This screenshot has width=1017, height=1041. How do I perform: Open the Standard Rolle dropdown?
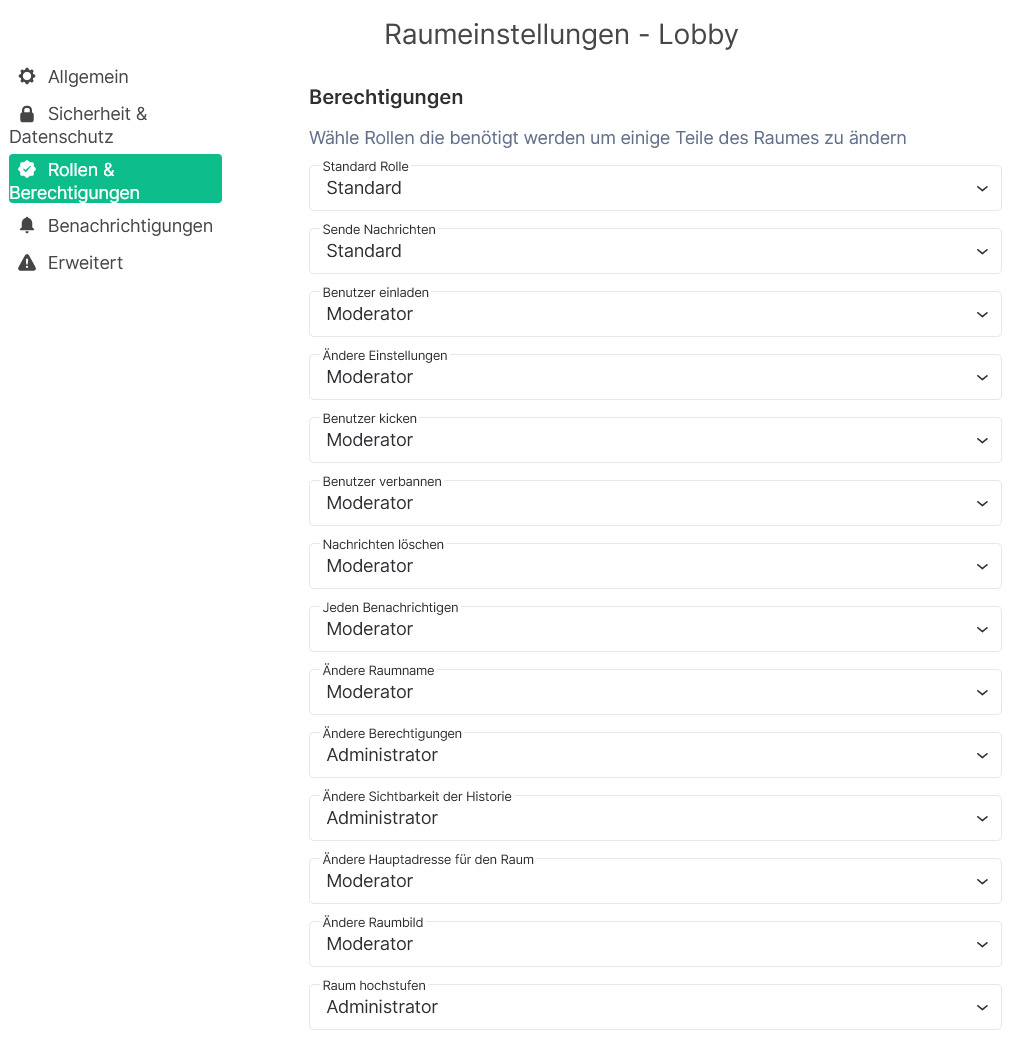pos(655,189)
